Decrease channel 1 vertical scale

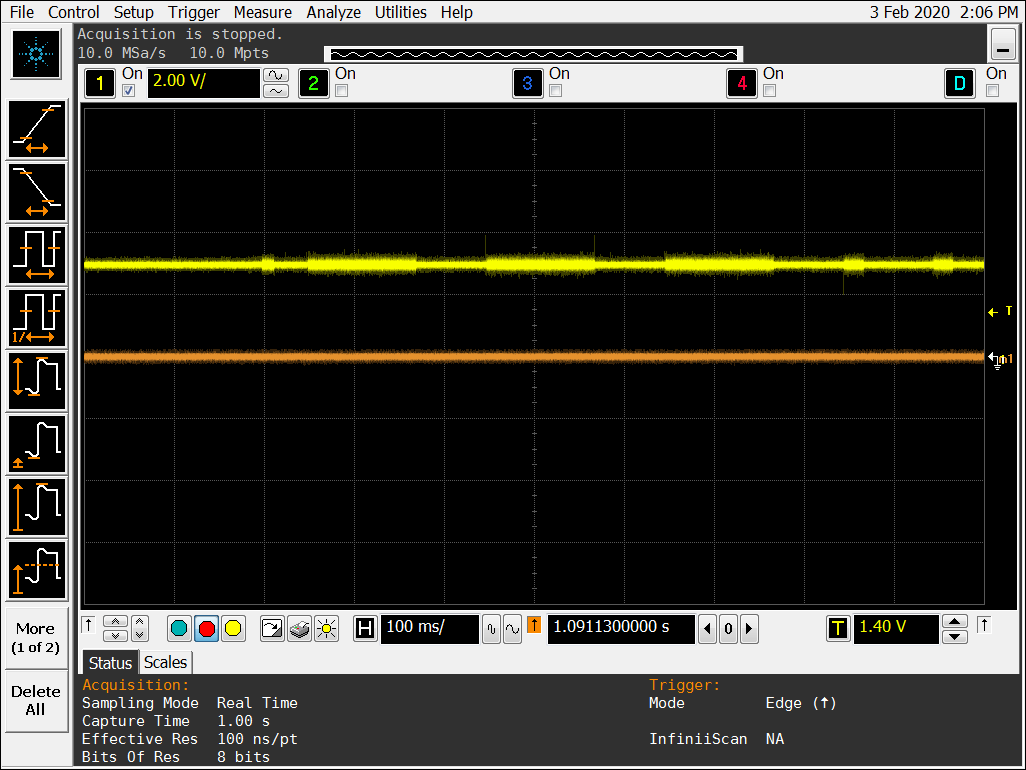click(x=276, y=91)
